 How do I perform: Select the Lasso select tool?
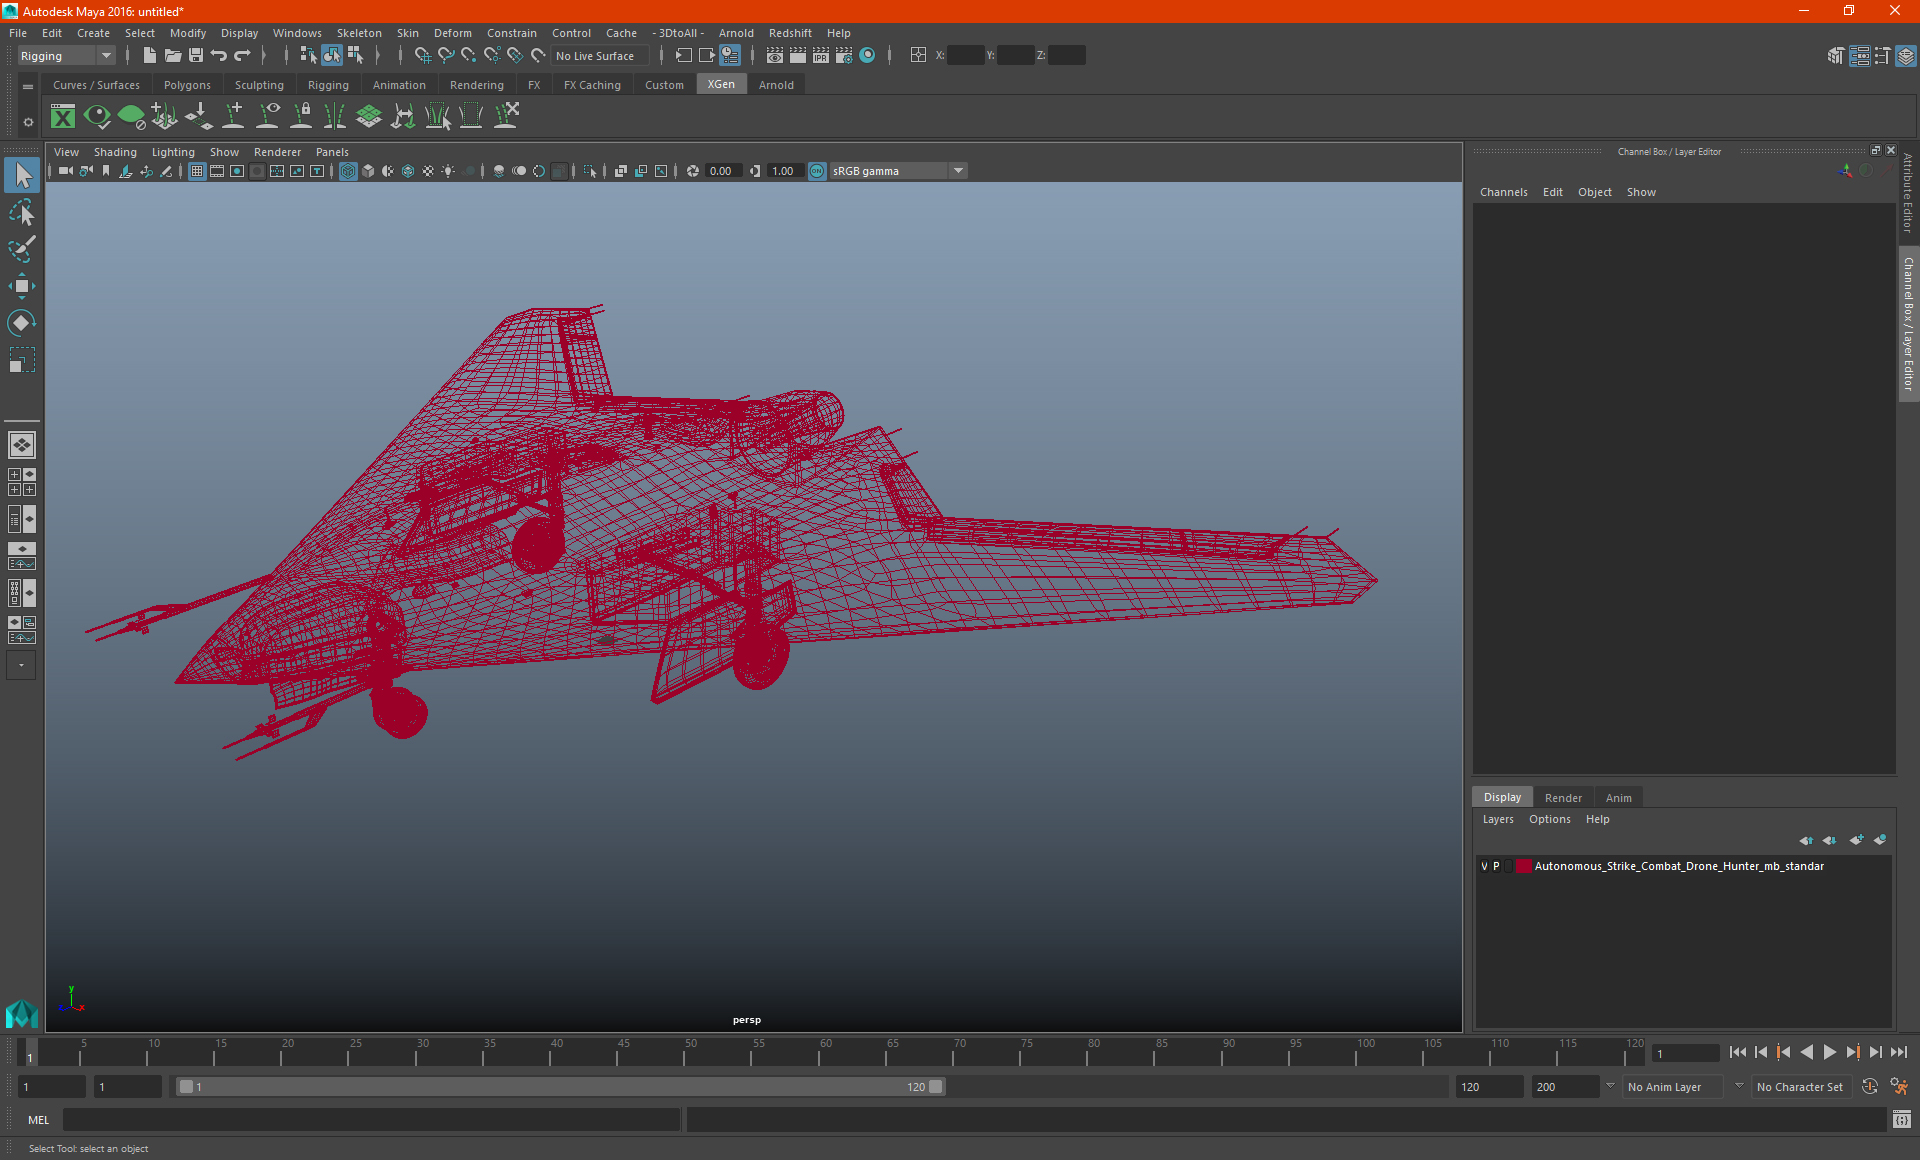(22, 212)
